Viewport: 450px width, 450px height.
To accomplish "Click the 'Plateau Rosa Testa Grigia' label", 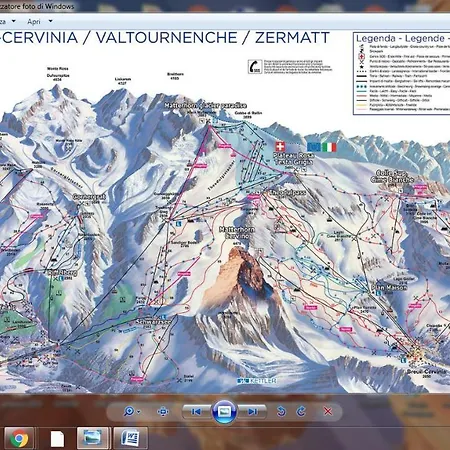I will point(293,159).
